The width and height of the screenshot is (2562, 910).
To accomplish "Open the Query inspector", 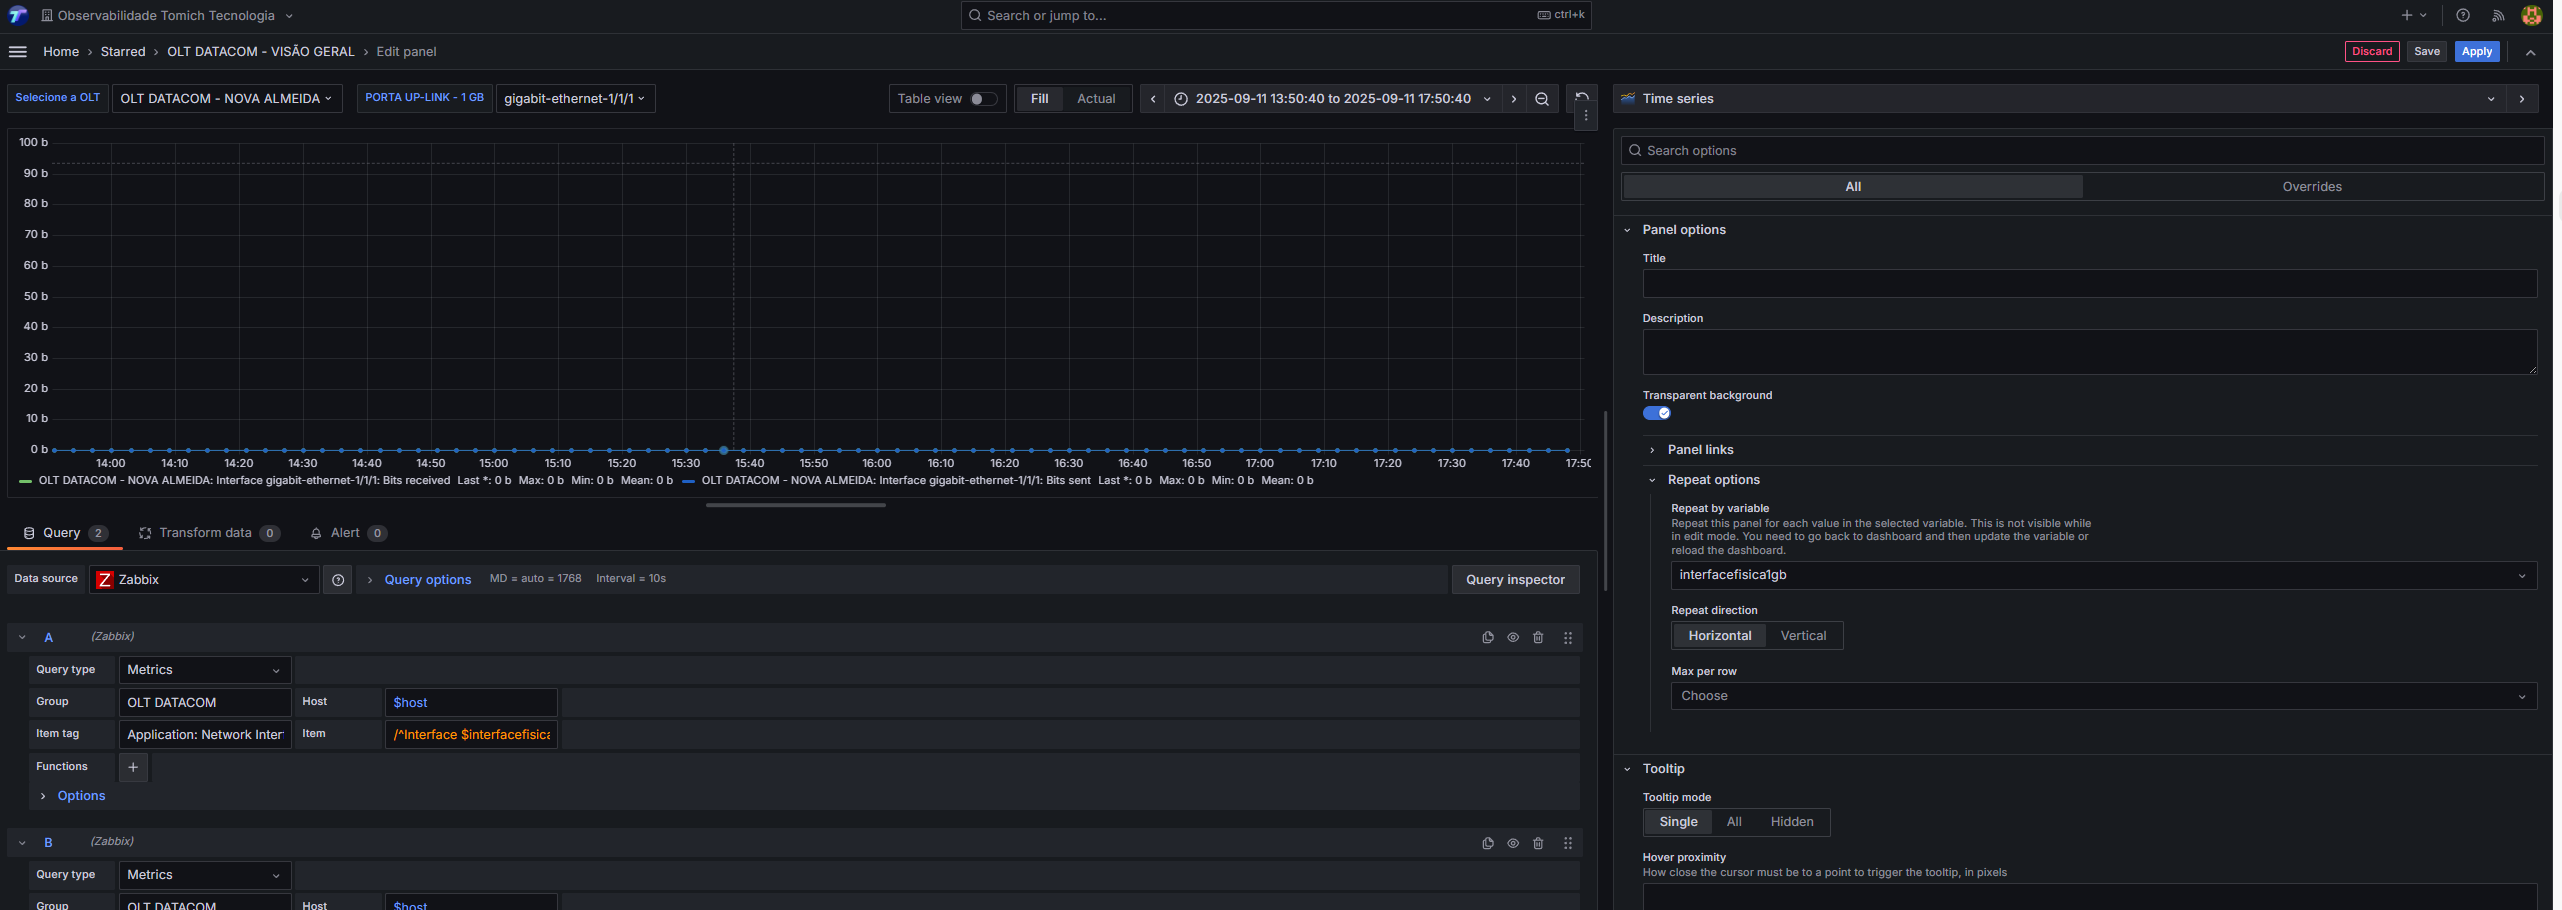I will (1515, 580).
